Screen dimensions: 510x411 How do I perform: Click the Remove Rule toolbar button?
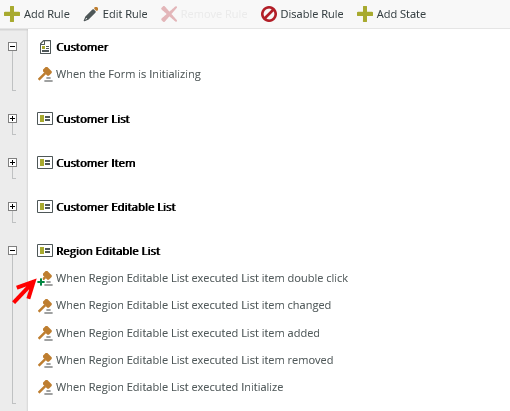point(204,14)
